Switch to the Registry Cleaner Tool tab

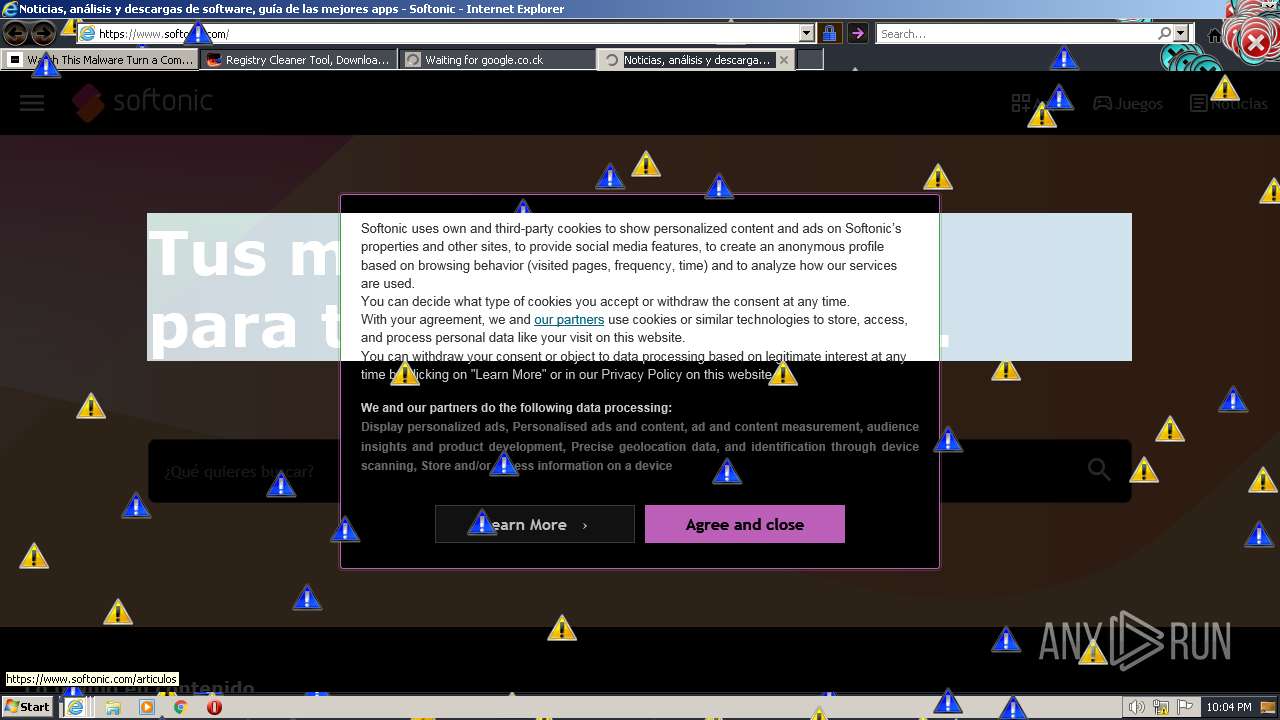click(298, 60)
